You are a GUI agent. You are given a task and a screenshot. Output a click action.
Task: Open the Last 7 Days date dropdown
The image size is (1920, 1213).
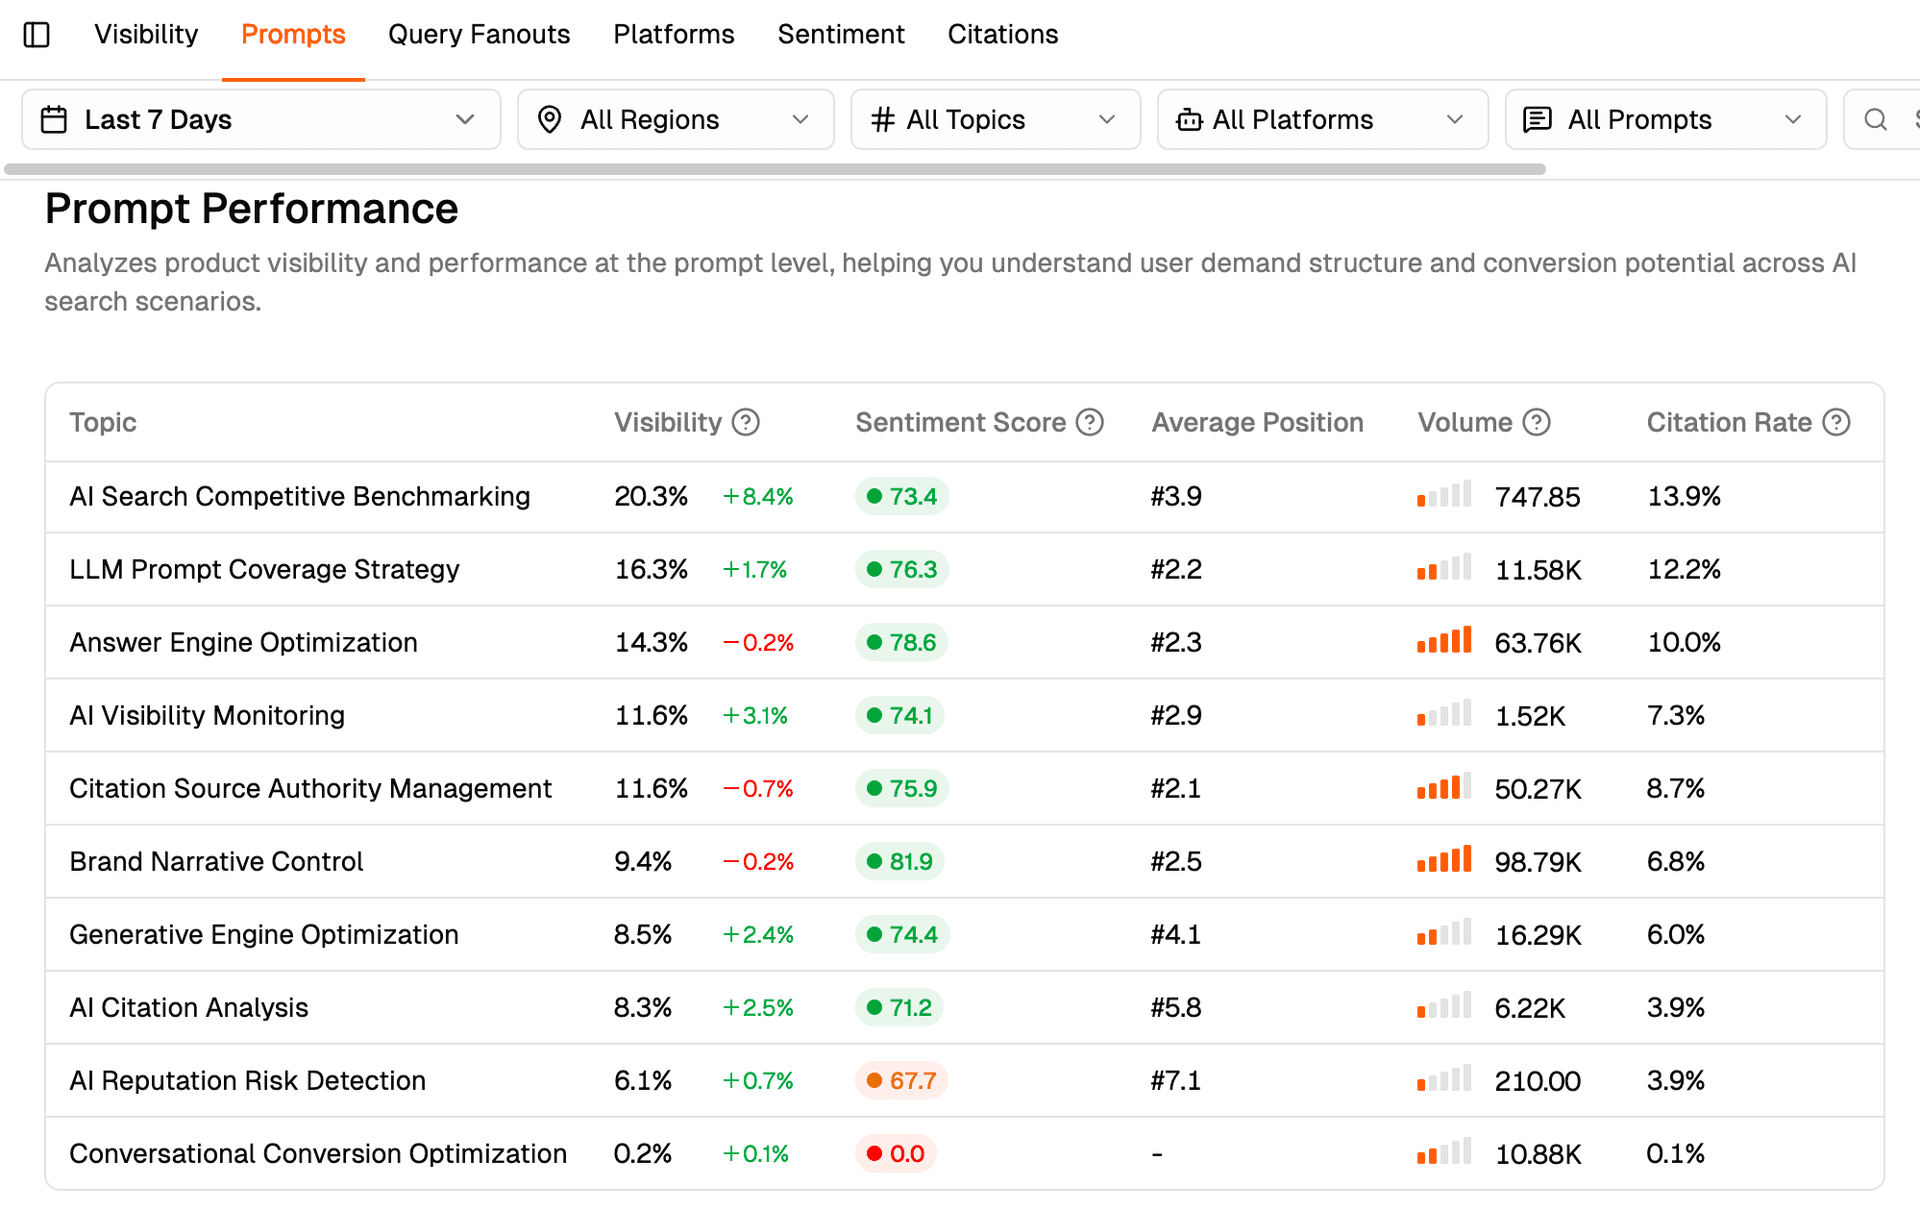point(261,120)
